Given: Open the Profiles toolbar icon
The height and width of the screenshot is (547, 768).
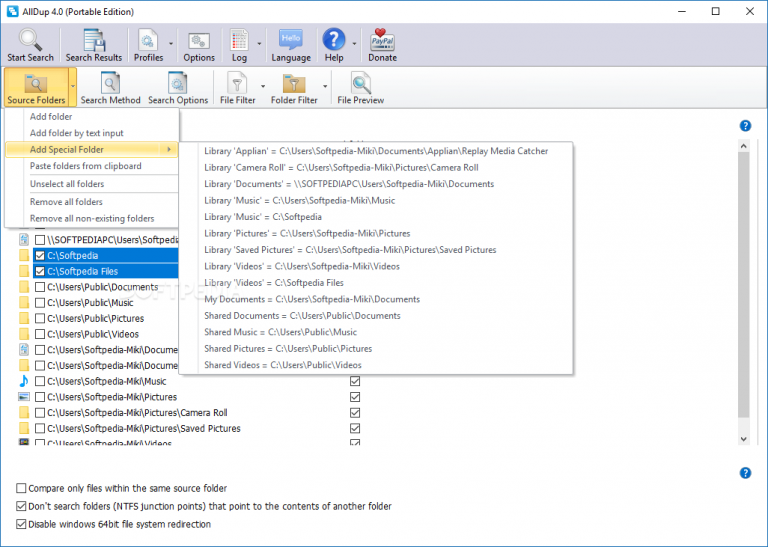Looking at the screenshot, I should click(148, 40).
